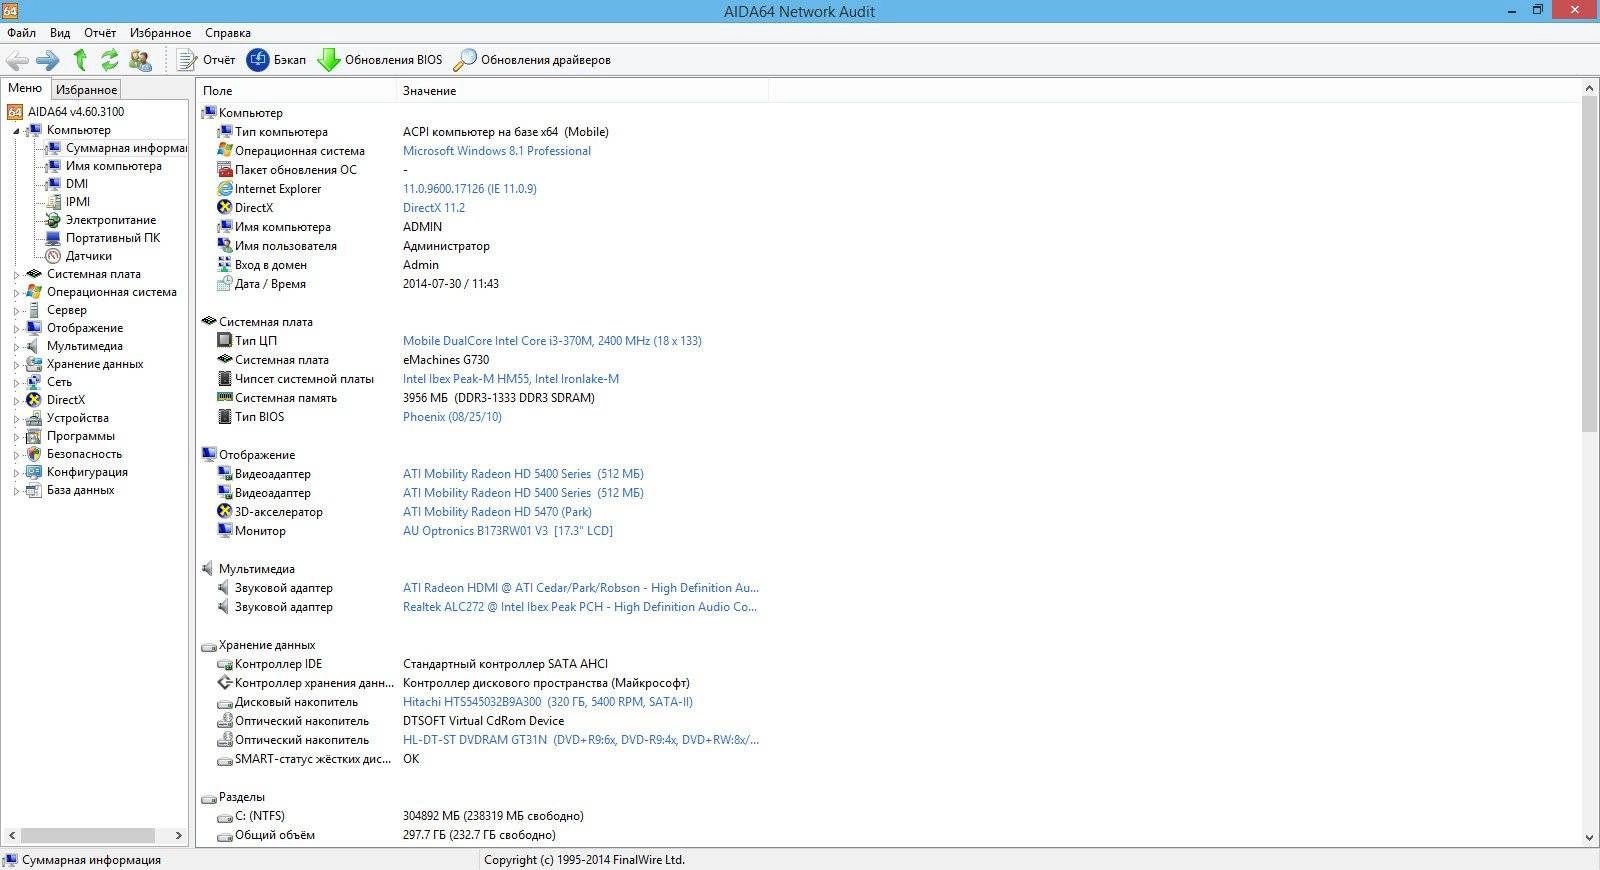
Task: Click the Поле column header
Action: [296, 91]
